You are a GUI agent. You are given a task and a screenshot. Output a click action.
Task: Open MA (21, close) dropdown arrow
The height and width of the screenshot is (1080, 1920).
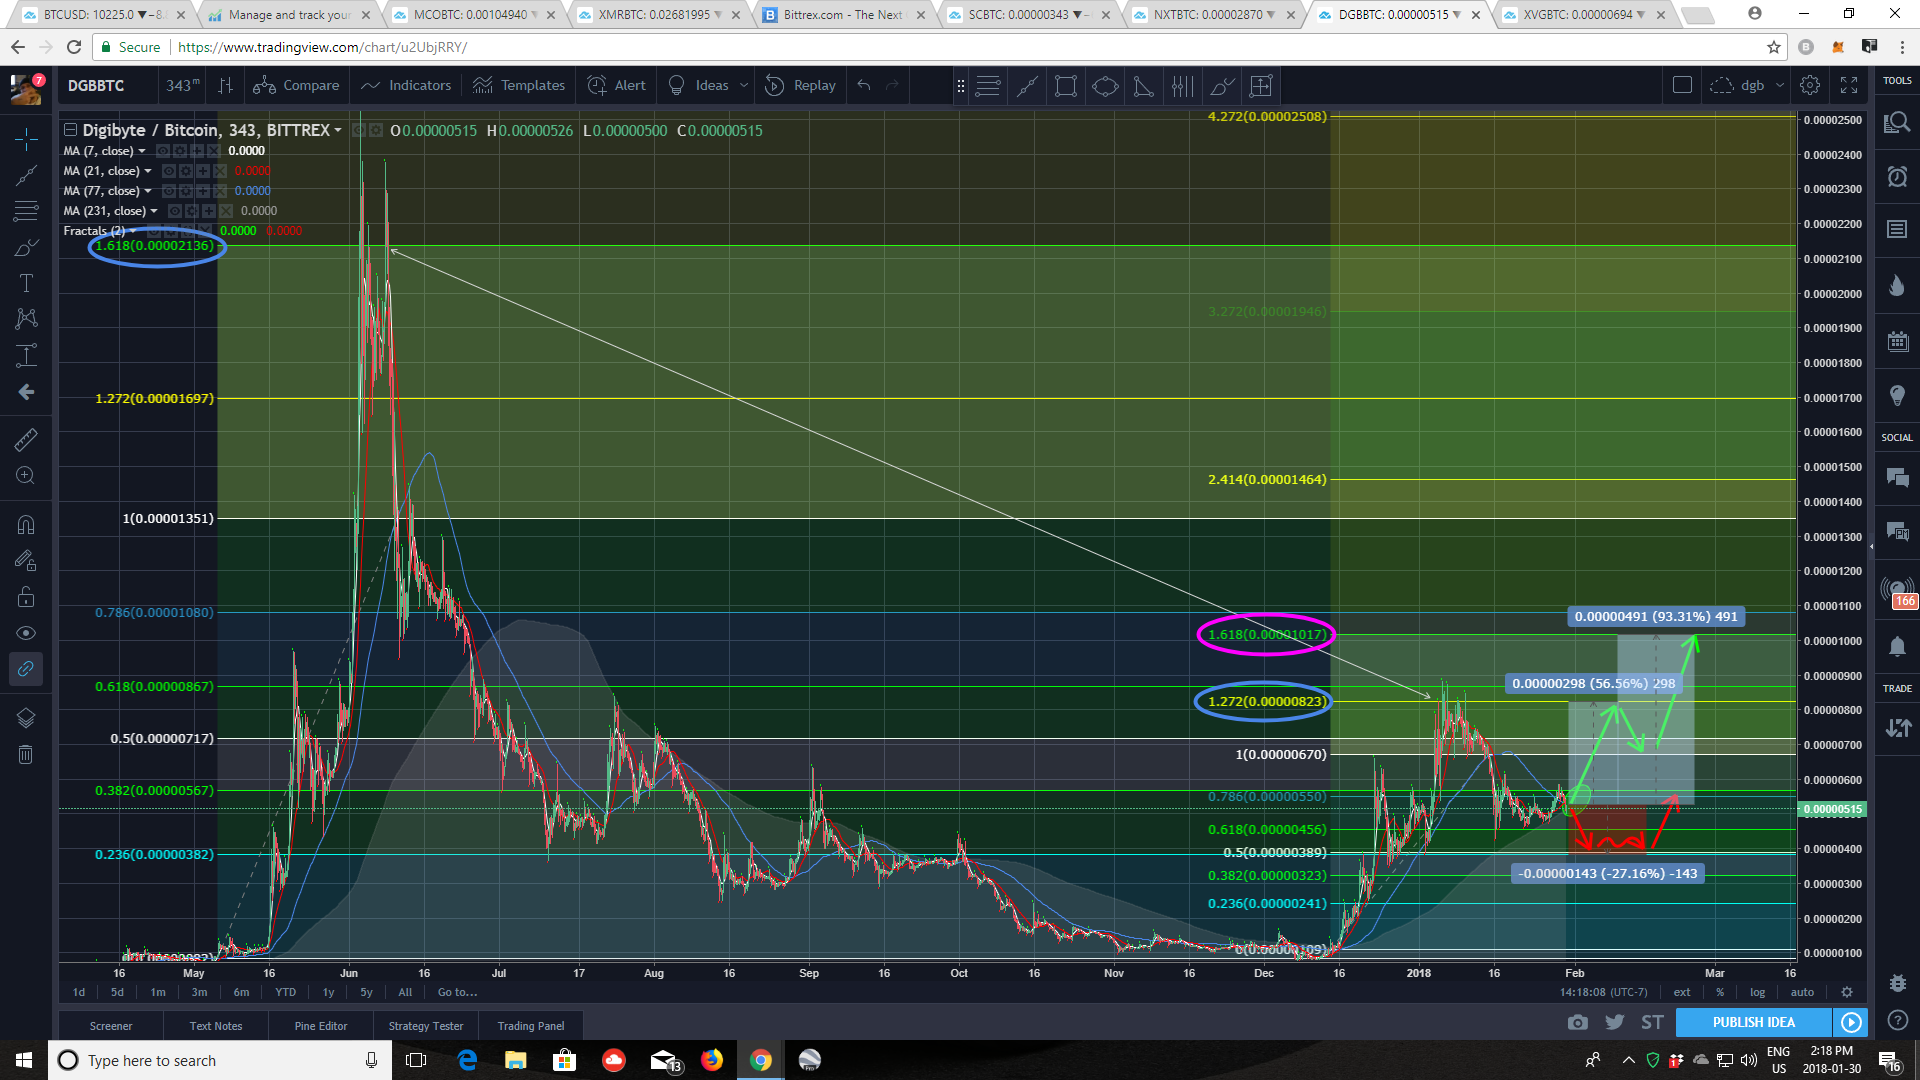[x=148, y=171]
